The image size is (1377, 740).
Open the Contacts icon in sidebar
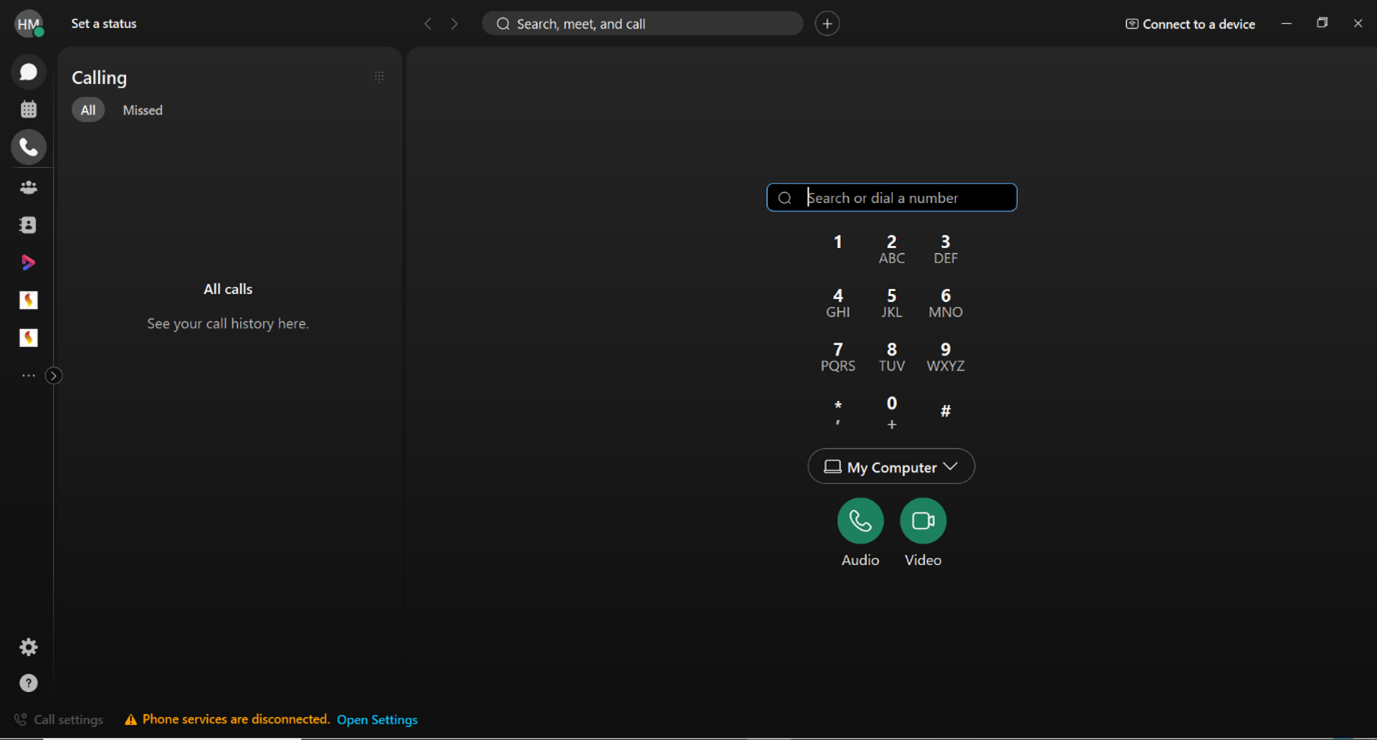click(28, 225)
